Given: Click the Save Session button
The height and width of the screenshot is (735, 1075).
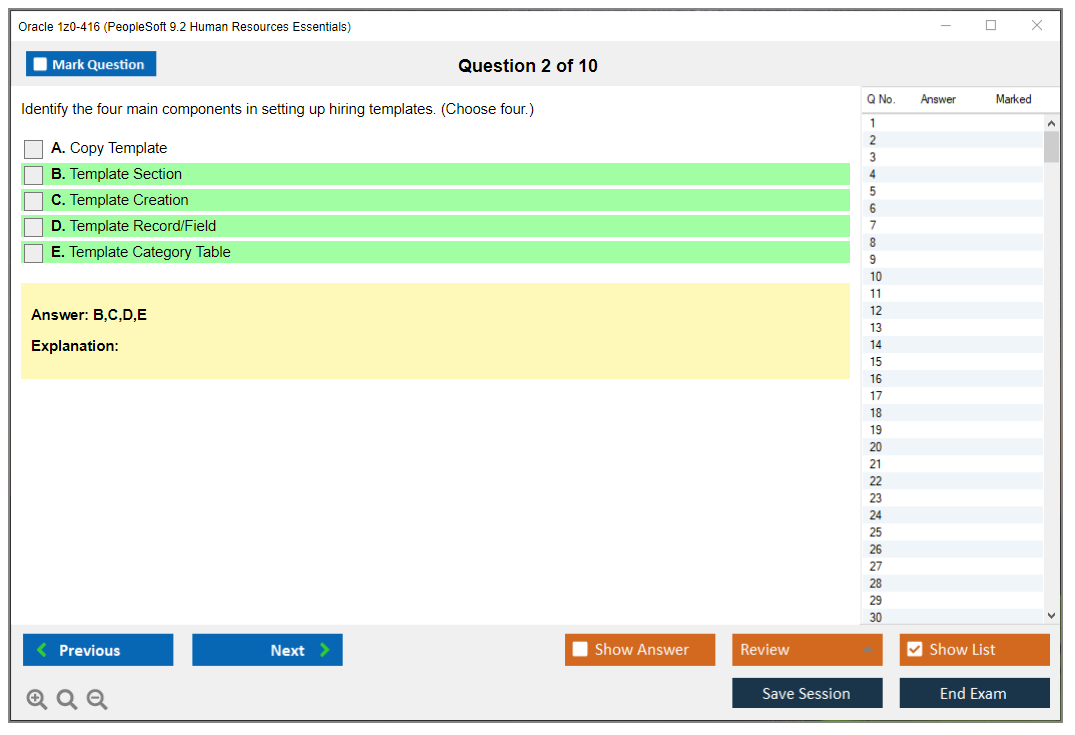Looking at the screenshot, I should coord(806,692).
